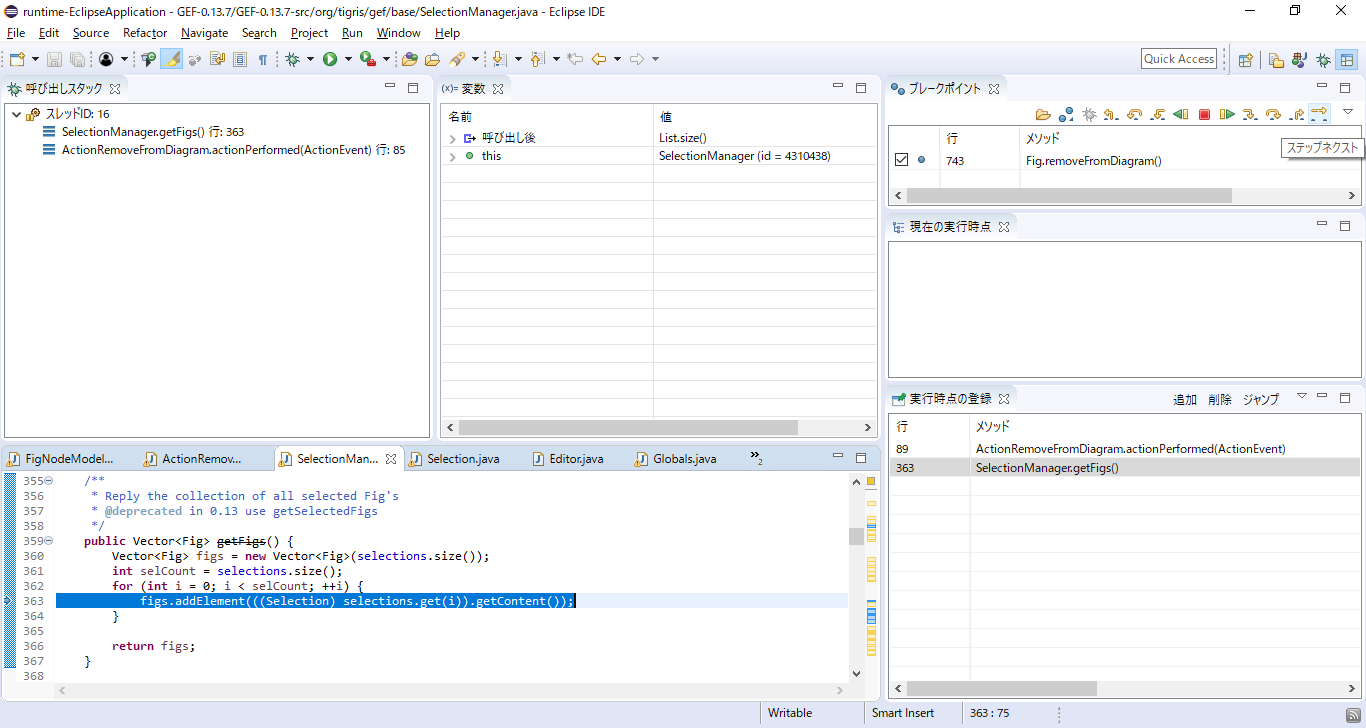Click Fig.removeFromDiagram() breakpoint method cell

click(x=1094, y=160)
